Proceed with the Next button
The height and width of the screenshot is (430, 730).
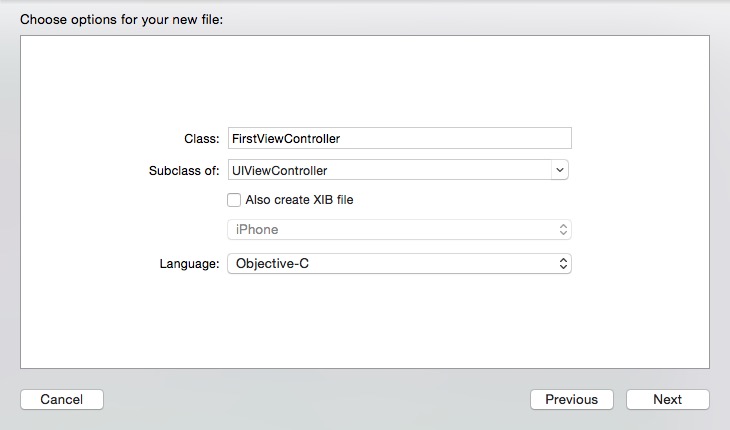667,399
